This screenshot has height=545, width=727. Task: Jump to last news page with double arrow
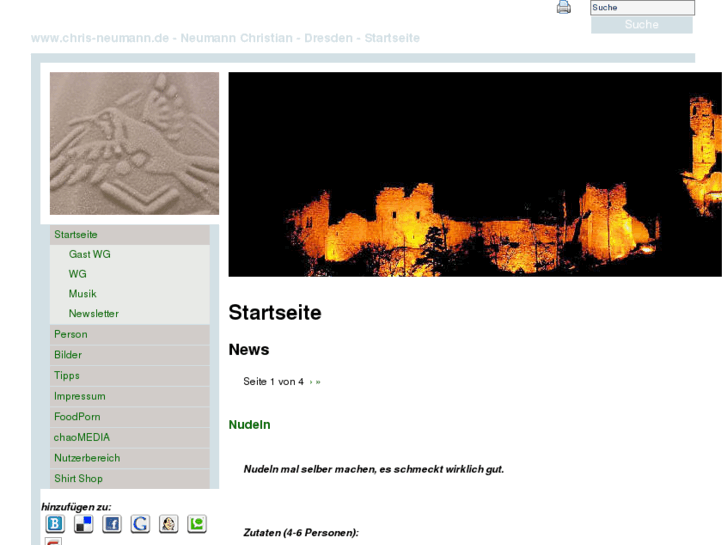[318, 382]
